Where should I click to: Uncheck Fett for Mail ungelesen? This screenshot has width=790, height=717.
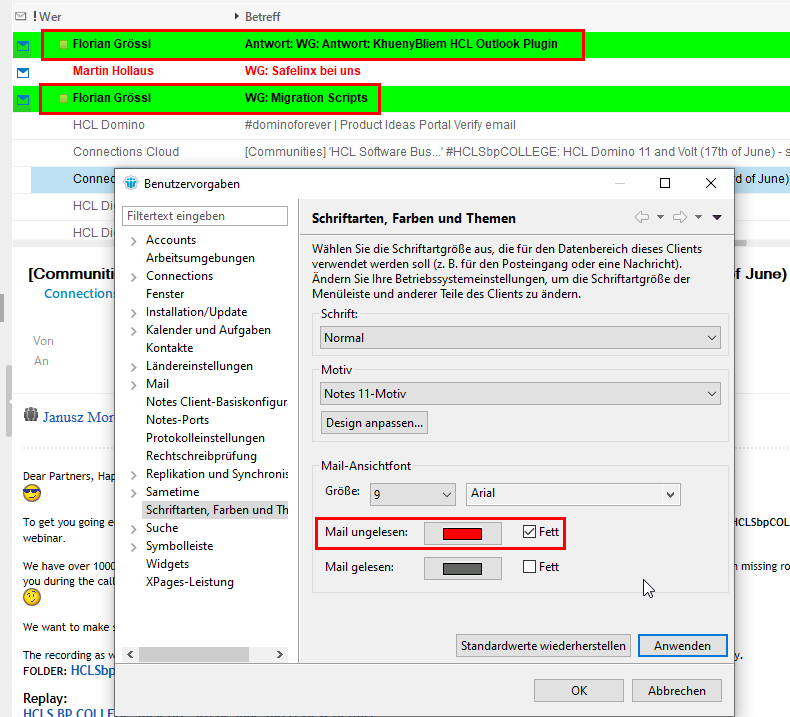tap(529, 533)
